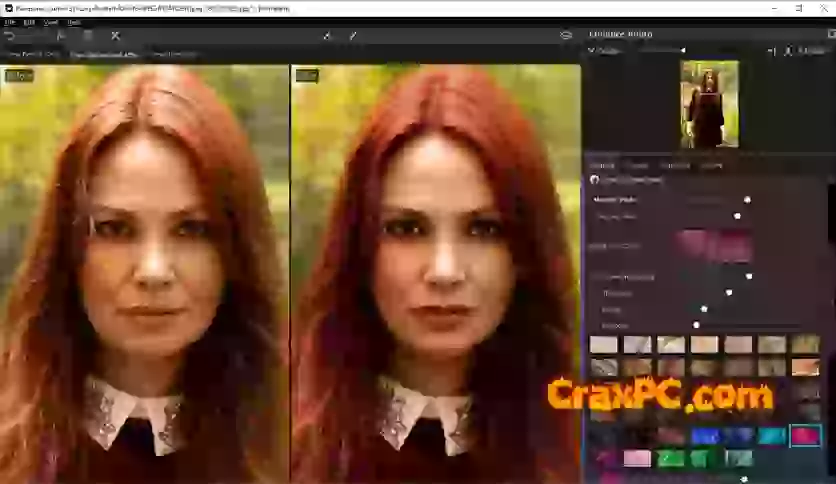Select the bright green hair color swatch
The width and height of the screenshot is (836, 484).
(671, 458)
